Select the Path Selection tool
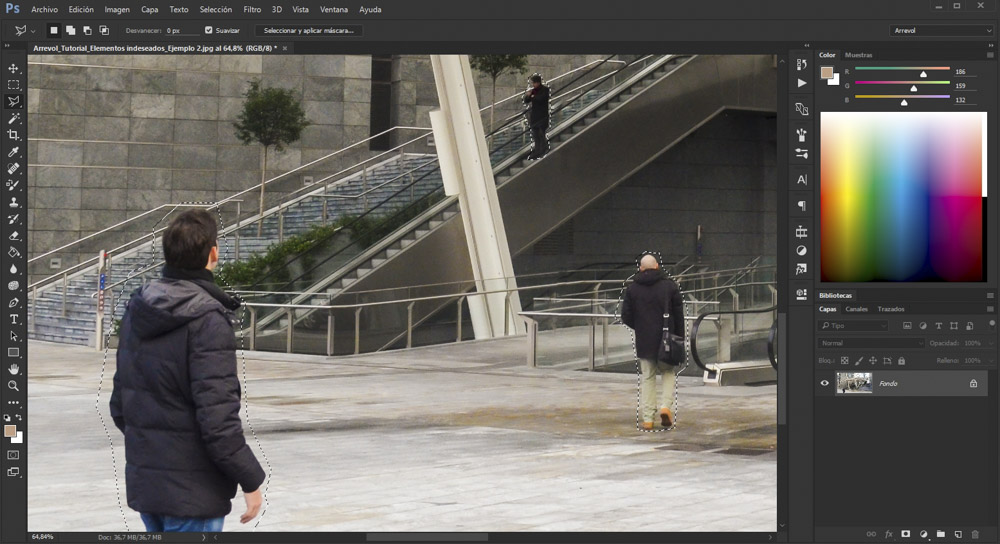 13,336
